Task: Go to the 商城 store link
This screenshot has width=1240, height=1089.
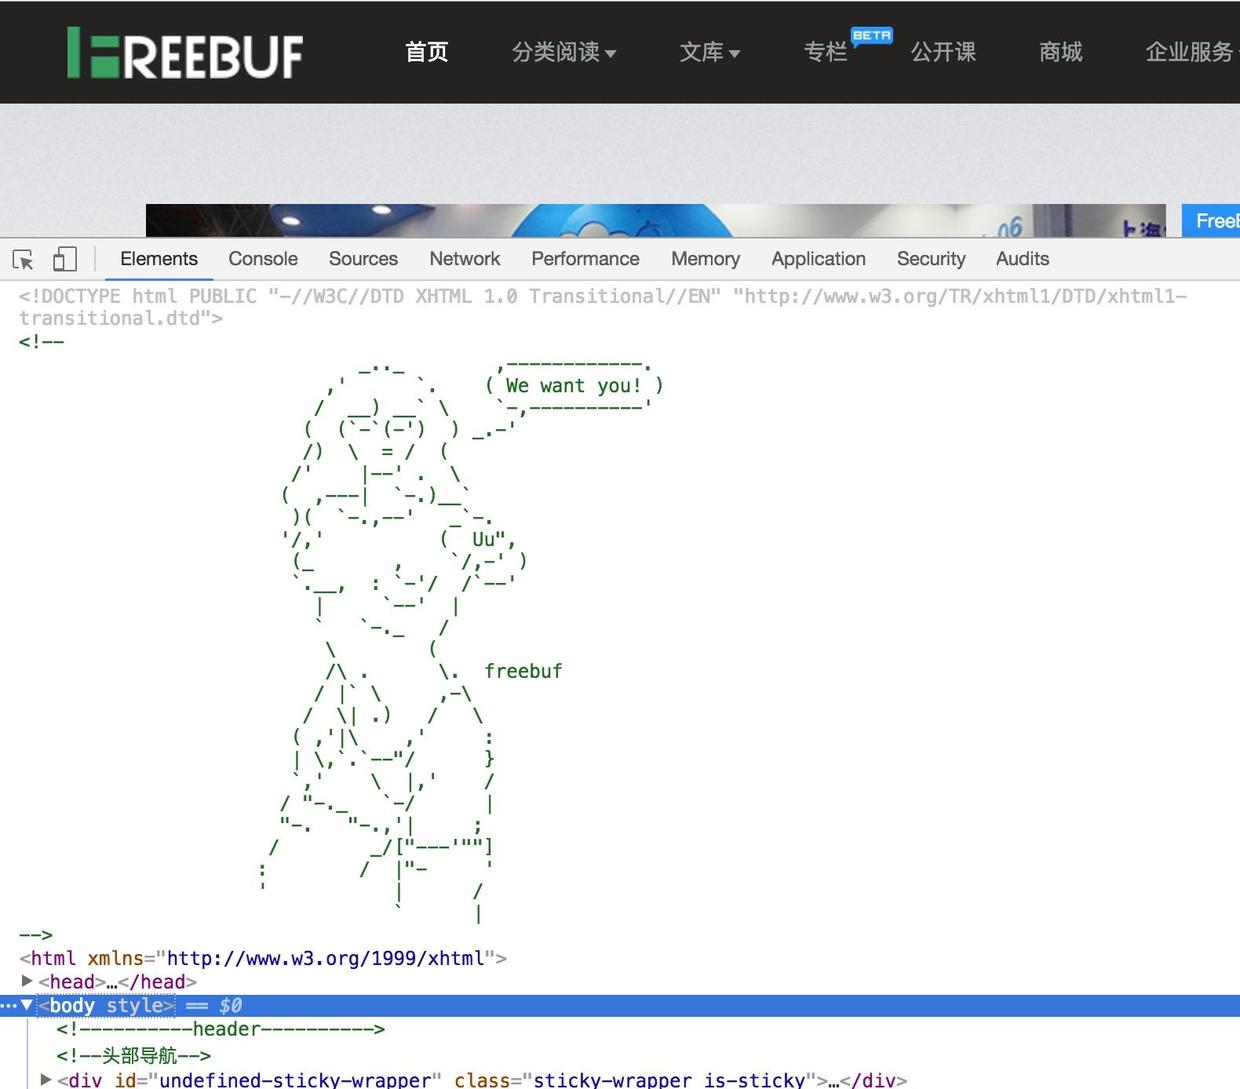Action: [1061, 52]
